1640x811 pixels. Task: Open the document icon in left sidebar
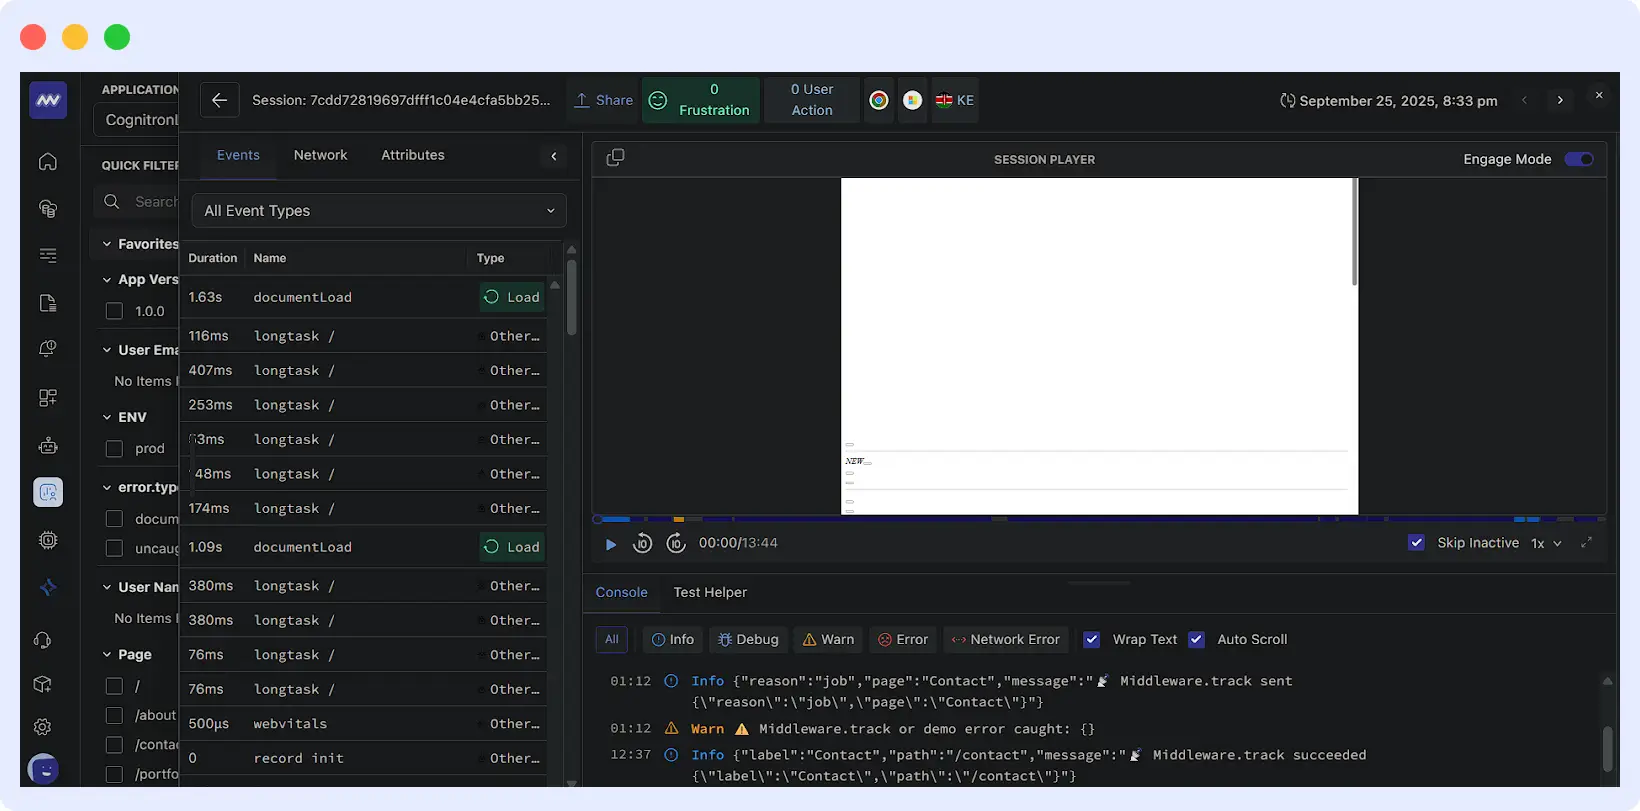tap(48, 303)
